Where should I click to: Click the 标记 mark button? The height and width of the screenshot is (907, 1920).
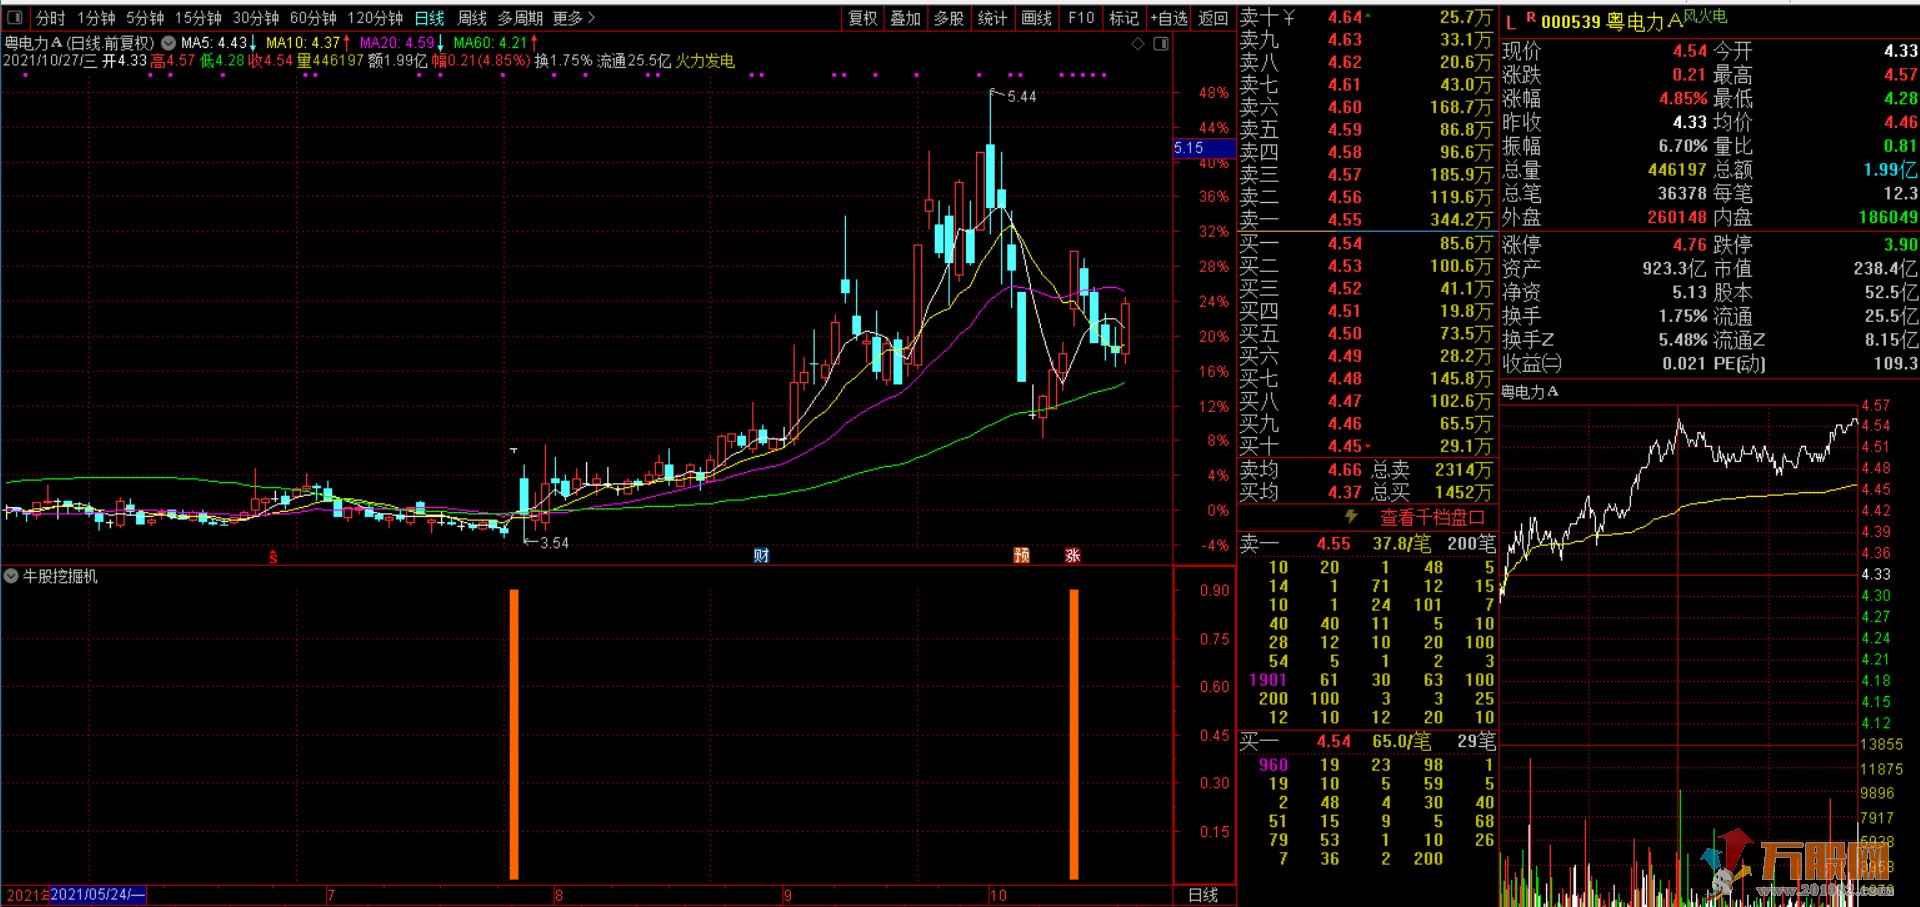(x=1124, y=18)
